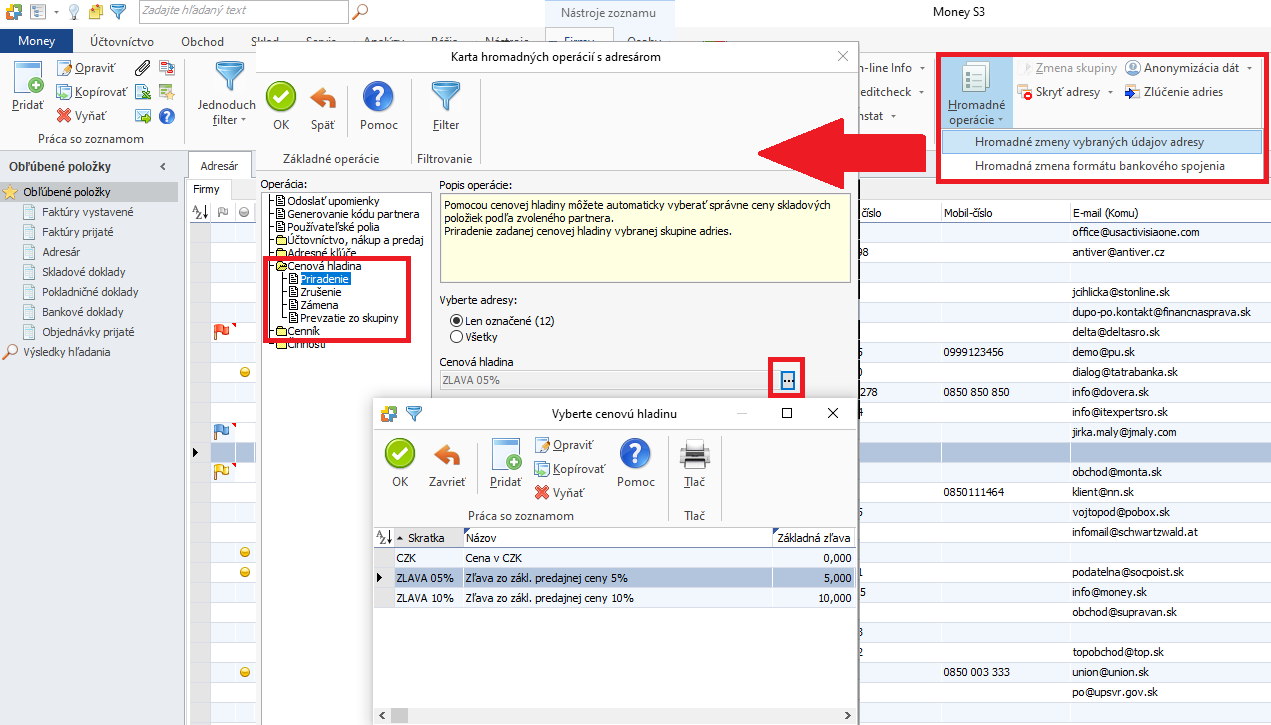Collapse the Obľúbené položky sidebar panel

coord(164,167)
